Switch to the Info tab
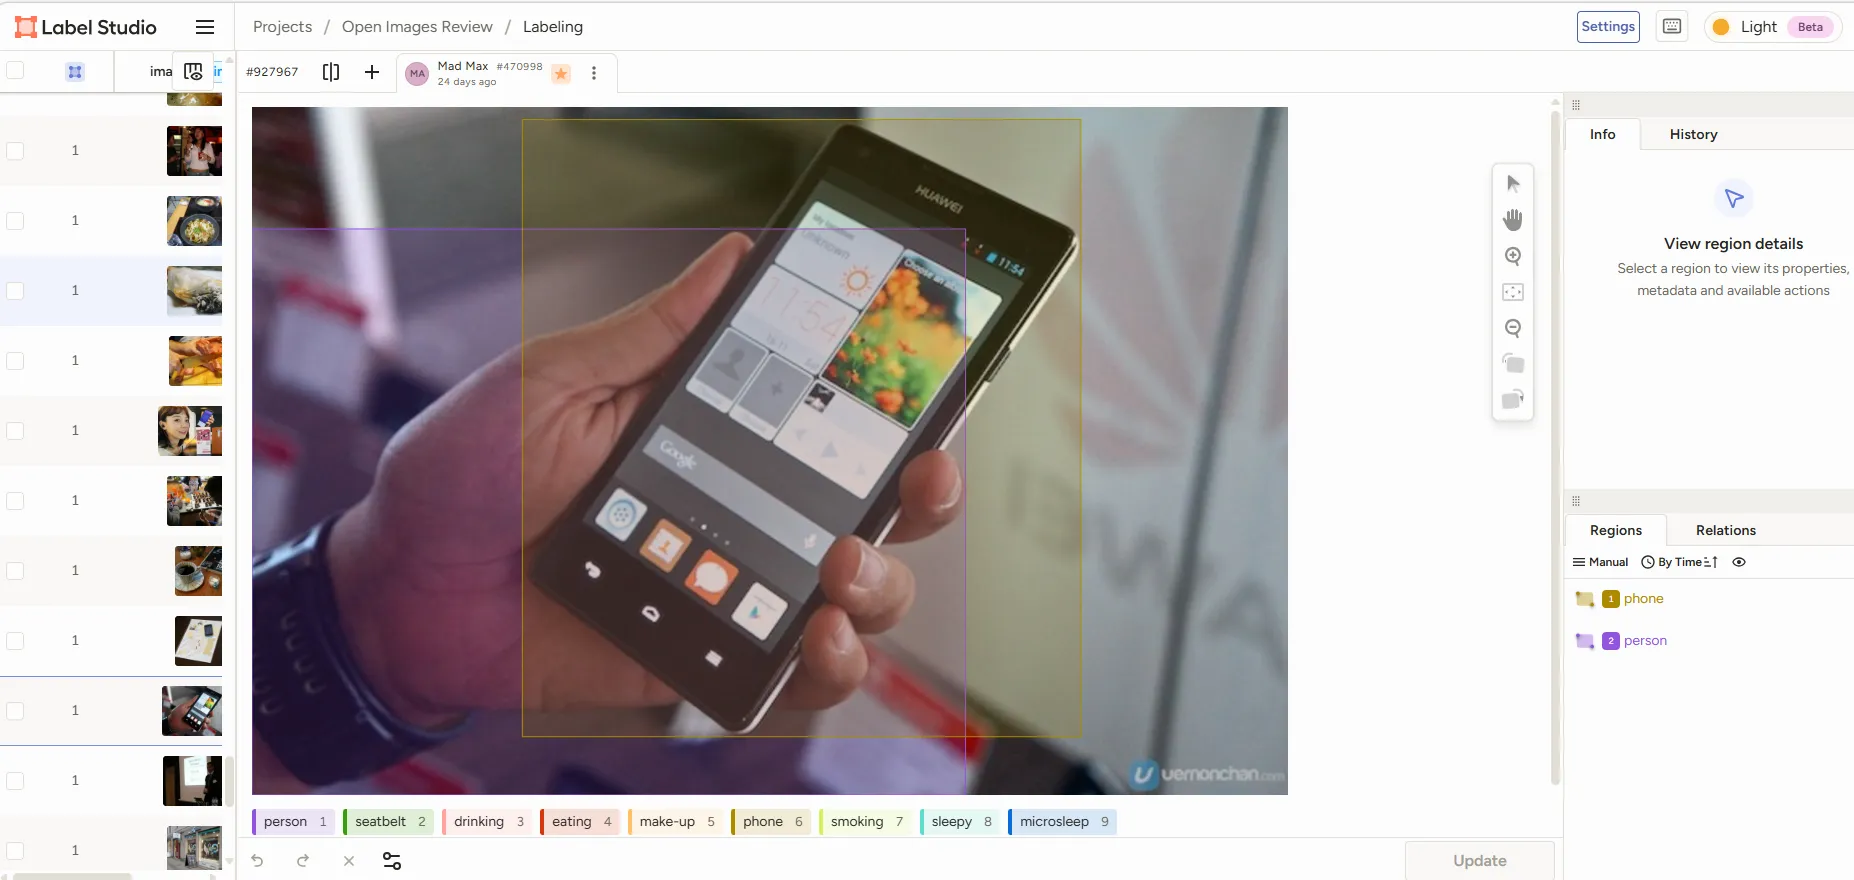Viewport: 1854px width, 880px height. (x=1602, y=134)
